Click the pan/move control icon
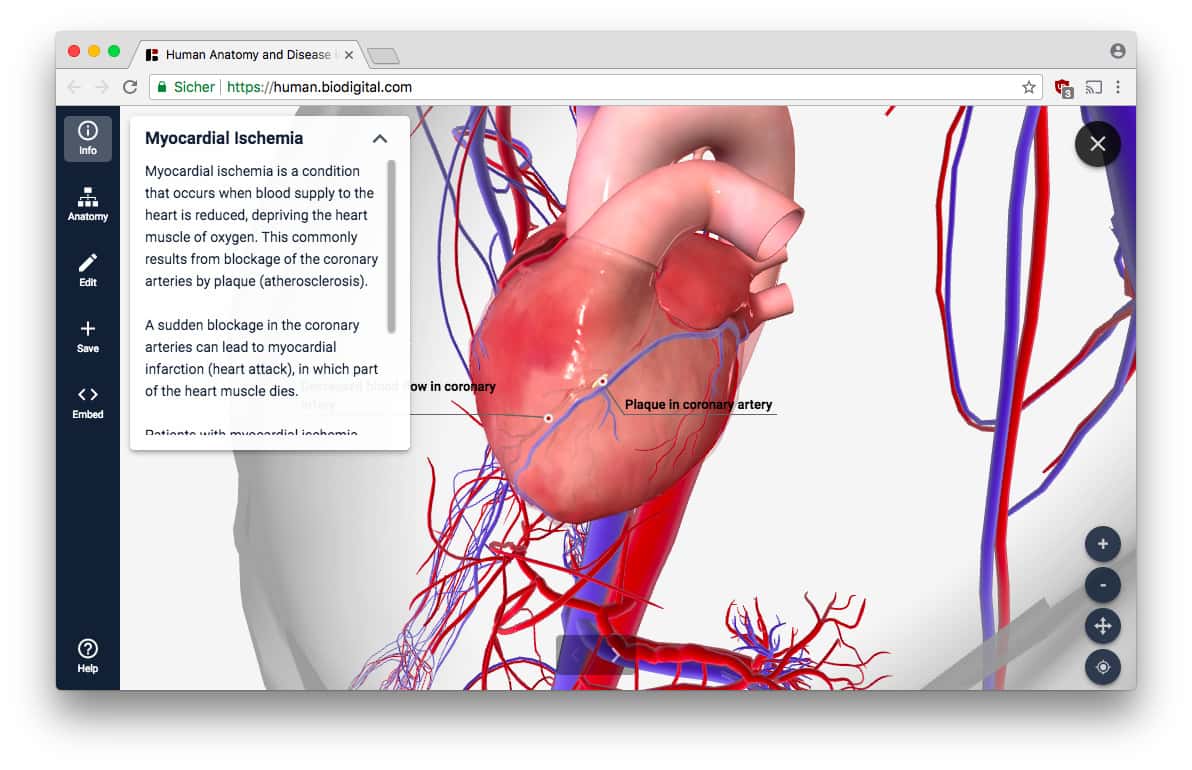1192x770 pixels. 1103,626
